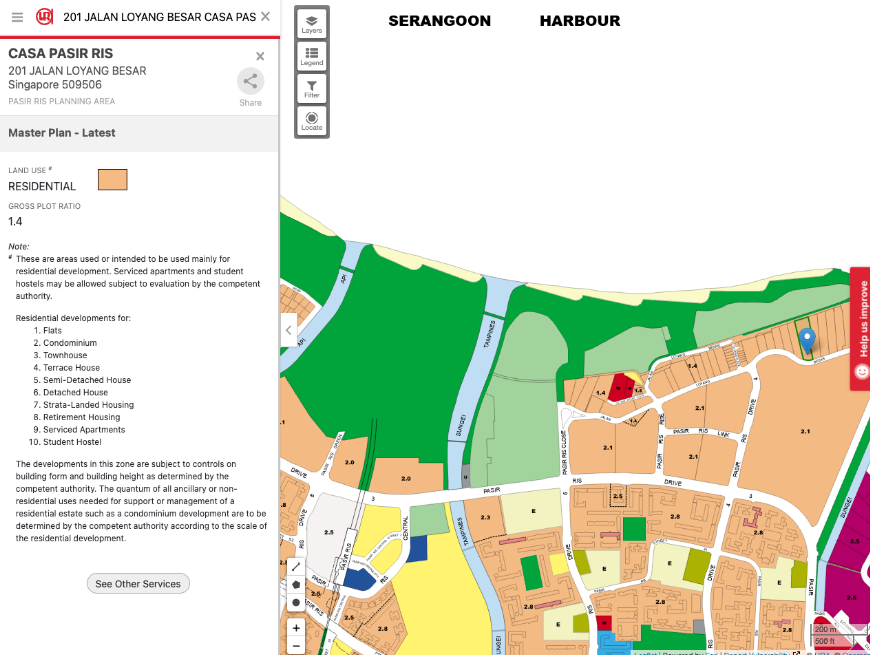
Task: Clear the search box text
Action: [x=265, y=17]
